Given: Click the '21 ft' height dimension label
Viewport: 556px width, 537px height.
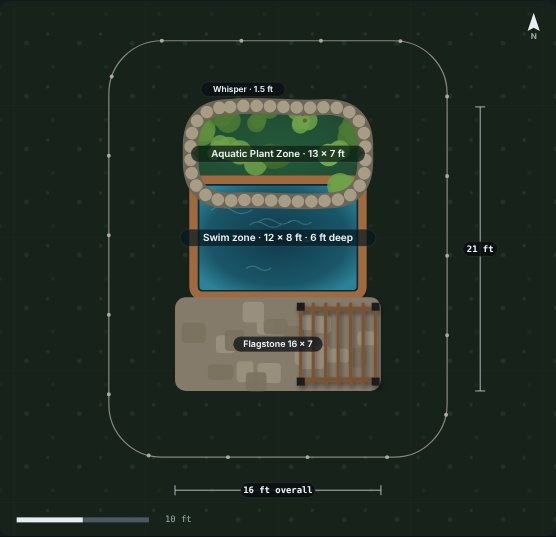Looking at the screenshot, I should [480, 249].
